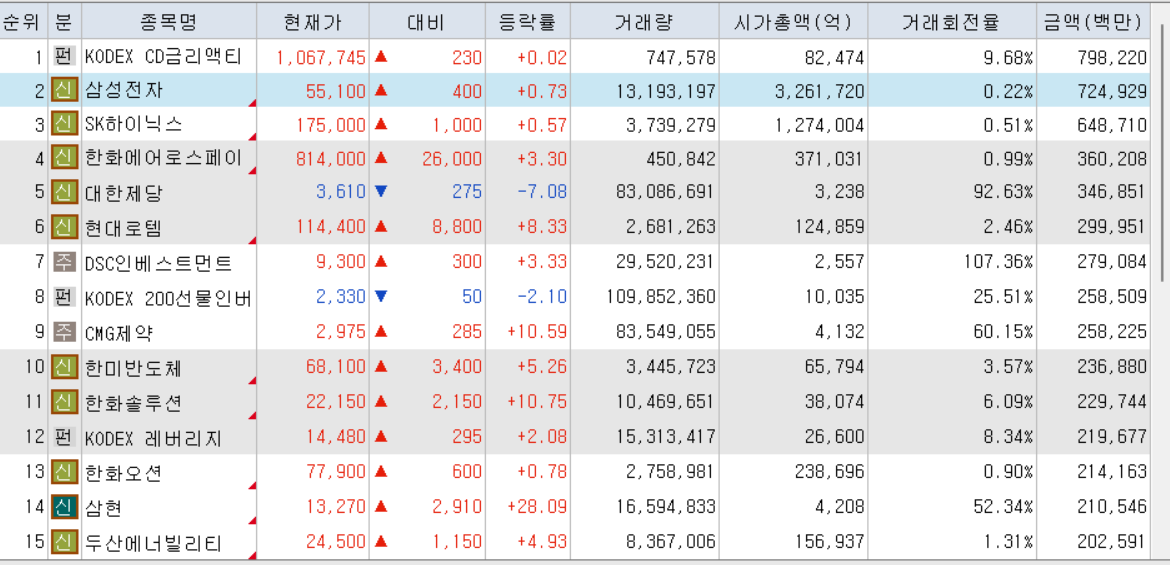1170x565 pixels.
Task: Select the KODEX 200선물인버 stock name
Action: (168, 298)
